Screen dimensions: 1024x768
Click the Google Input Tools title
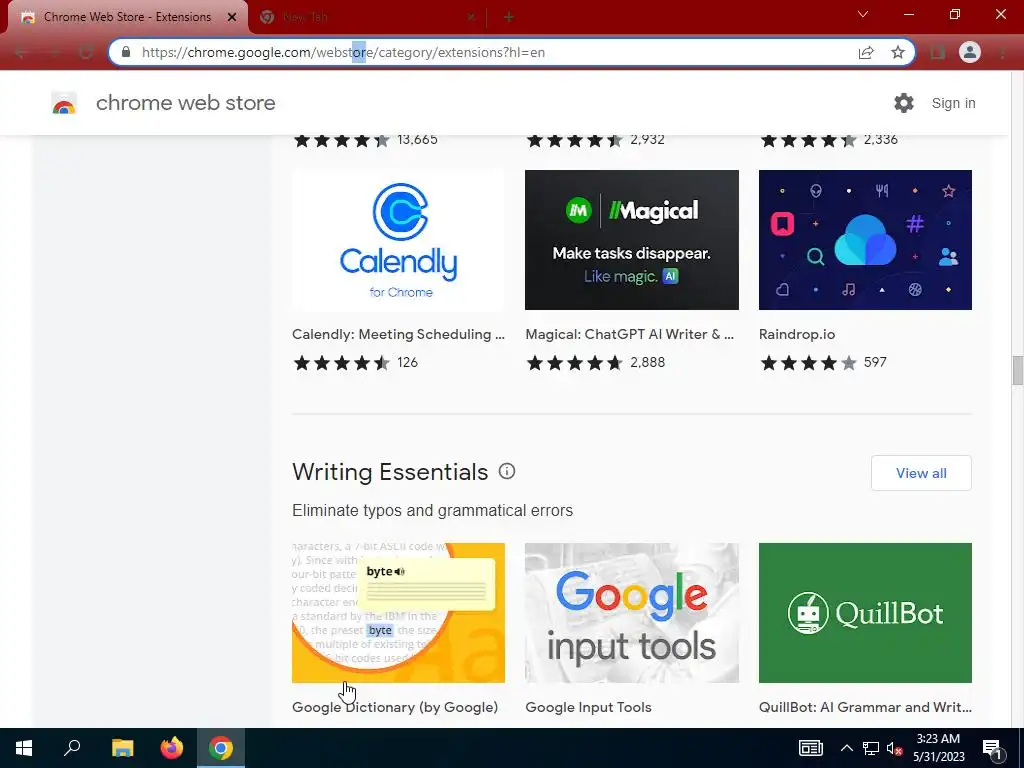pos(588,707)
